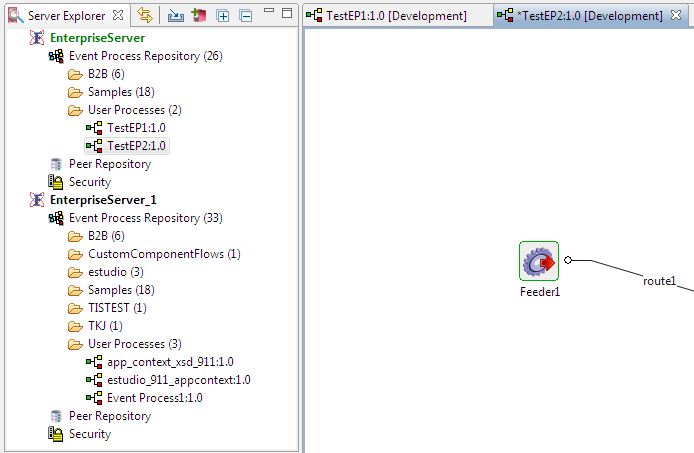Click the Feeder1 output port circle

coord(568,260)
